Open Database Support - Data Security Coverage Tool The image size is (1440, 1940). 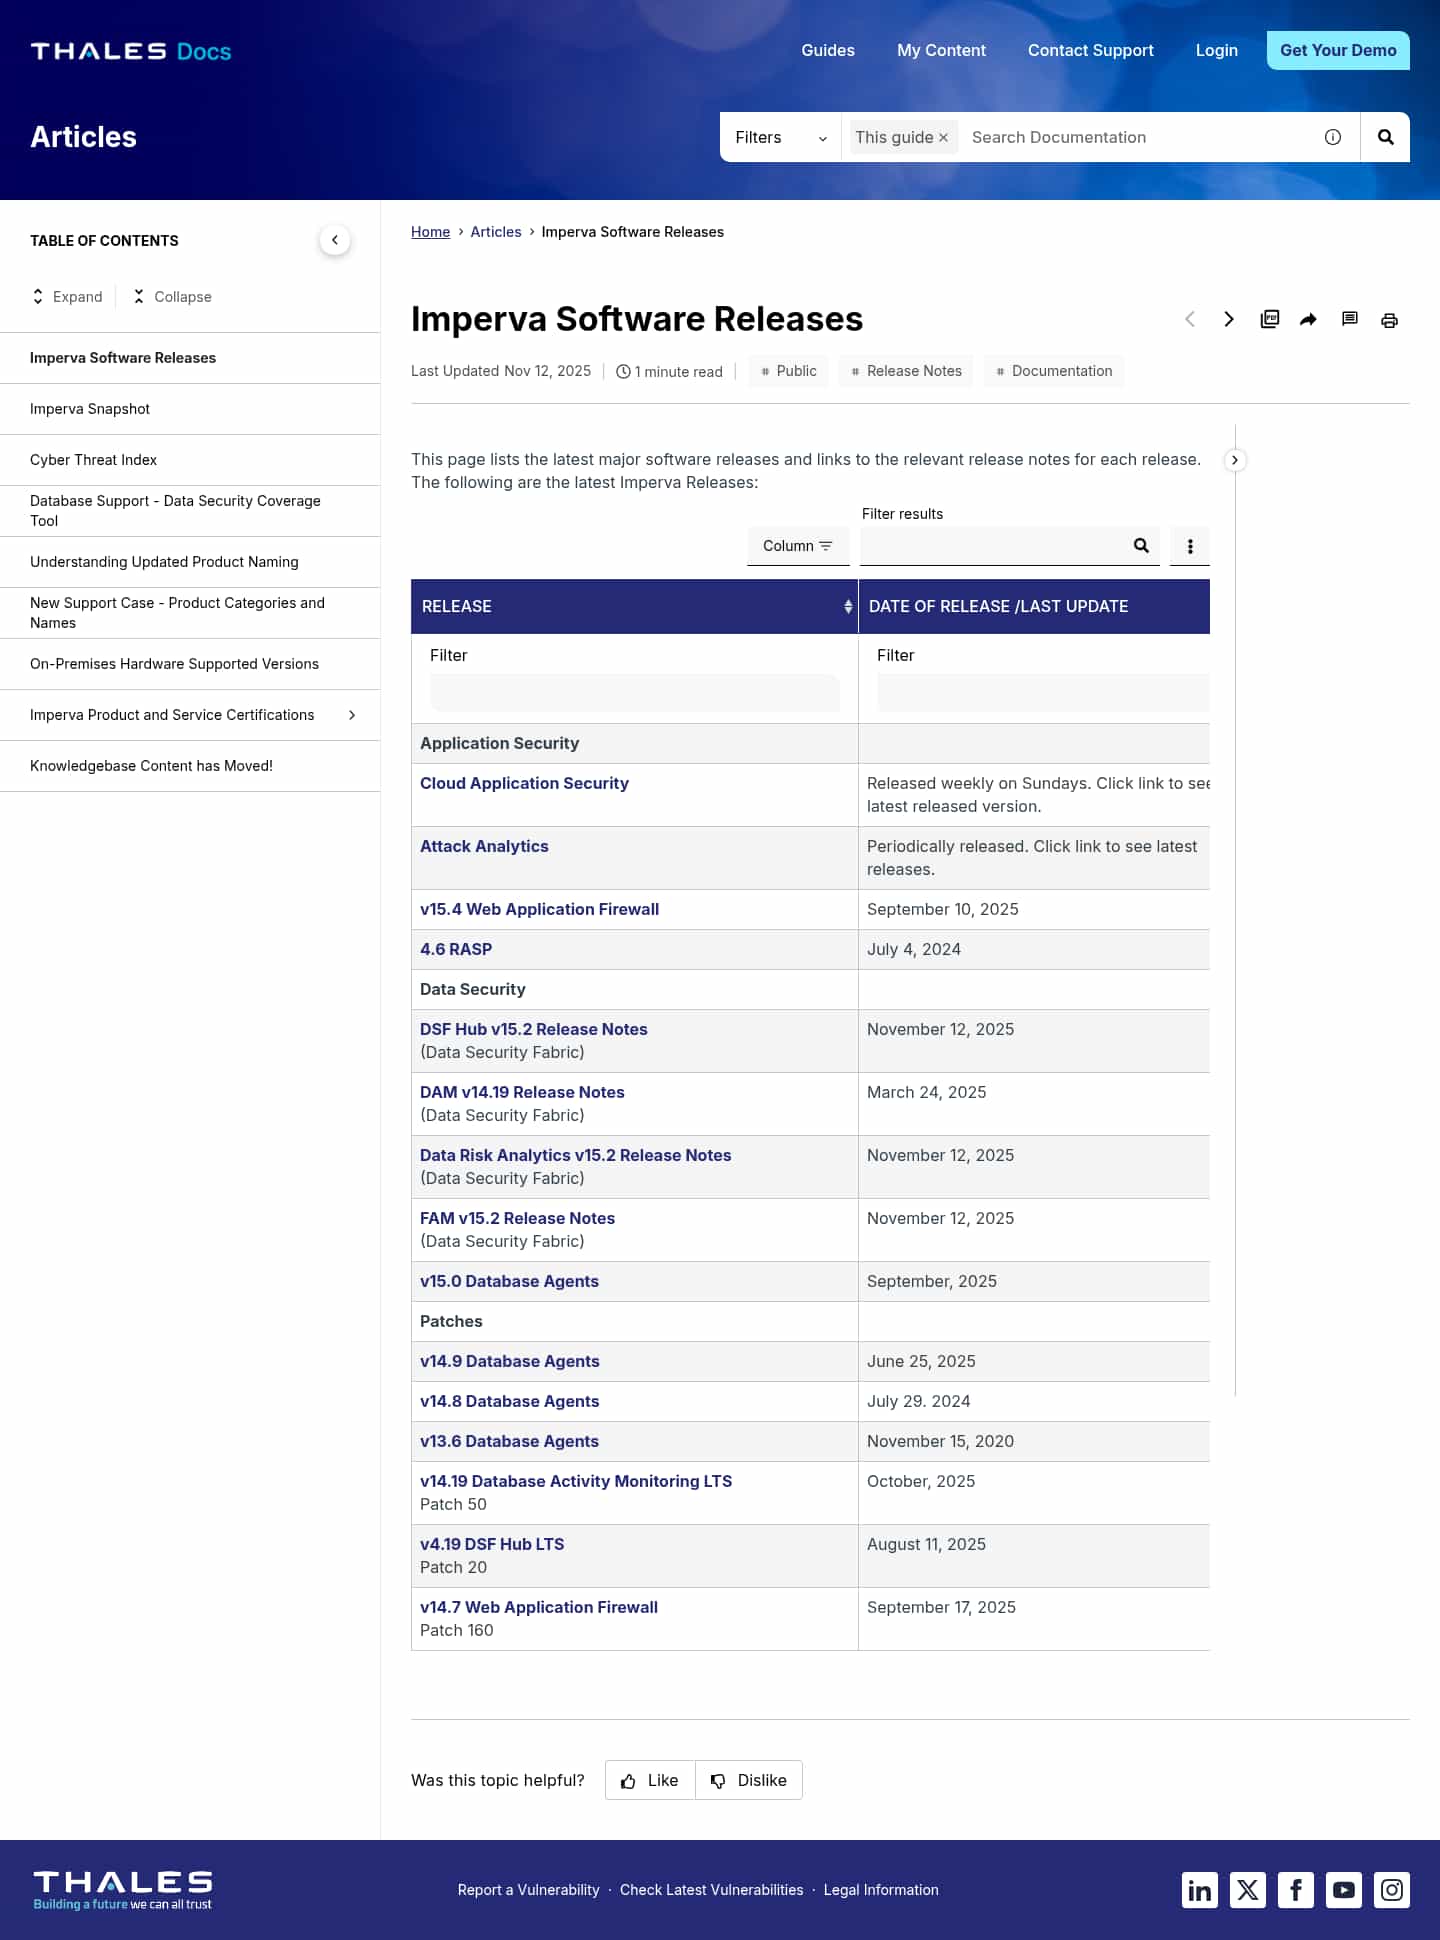click(x=190, y=511)
